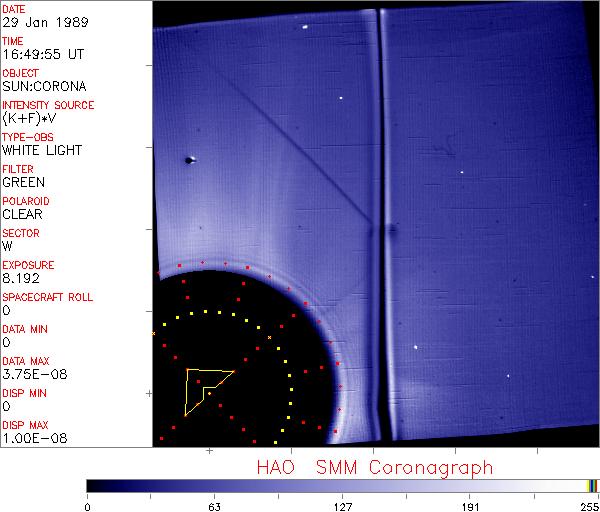The width and height of the screenshot is (600, 512).
Task: Select the WHITE LIGHT observation type
Action: (42, 150)
